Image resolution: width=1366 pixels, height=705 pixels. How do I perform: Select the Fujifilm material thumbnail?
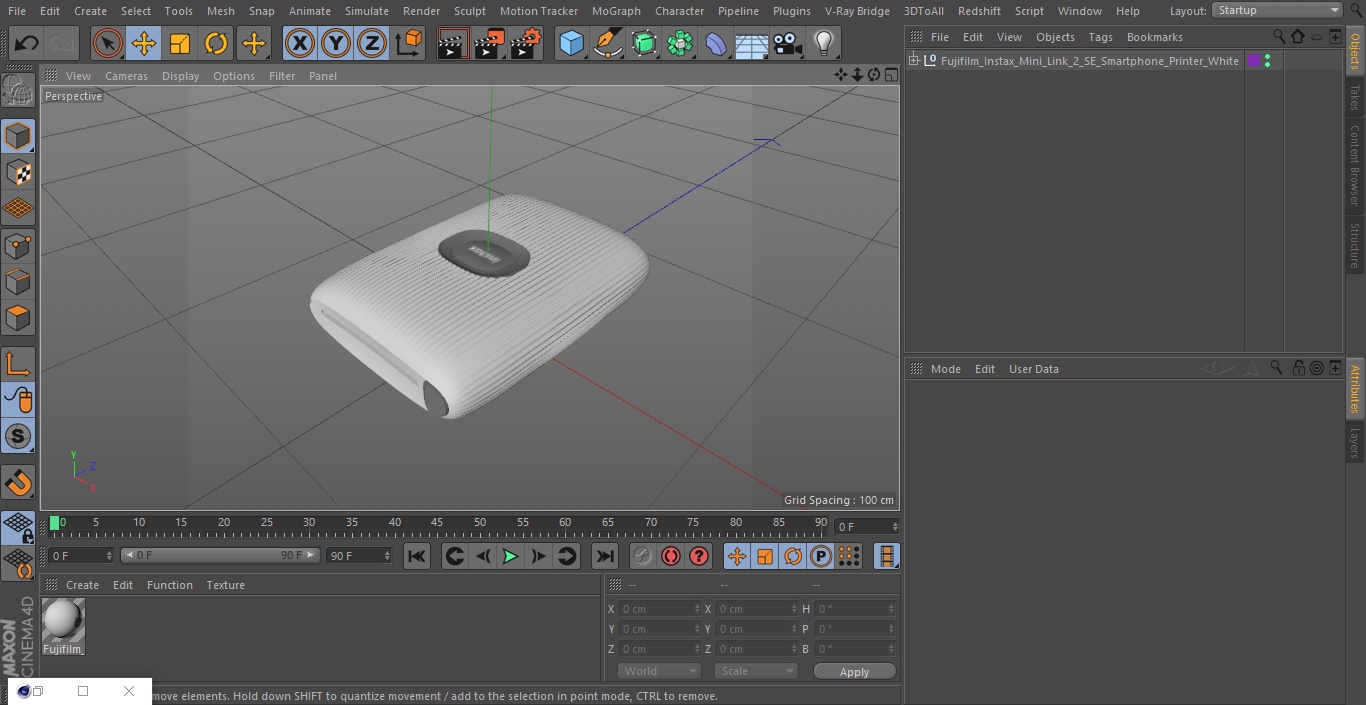tap(63, 621)
